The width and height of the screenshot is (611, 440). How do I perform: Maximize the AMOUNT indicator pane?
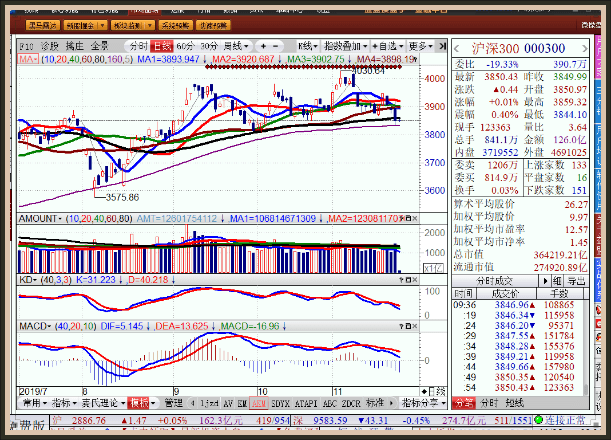click(x=408, y=219)
